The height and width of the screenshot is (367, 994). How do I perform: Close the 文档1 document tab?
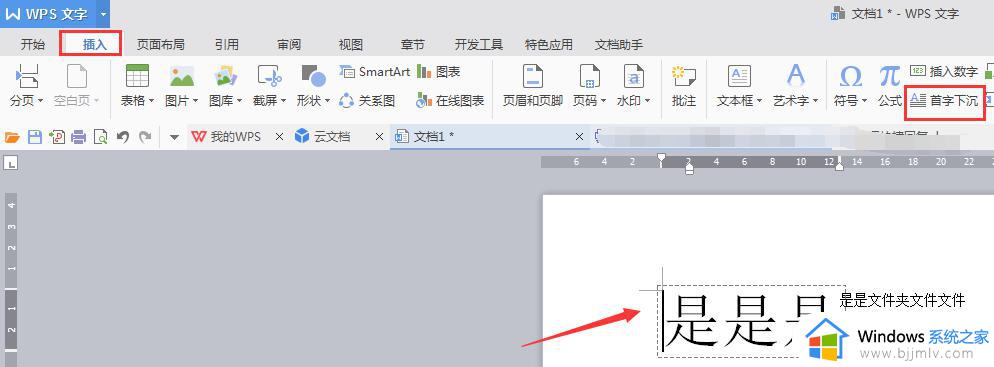pyautogui.click(x=579, y=137)
